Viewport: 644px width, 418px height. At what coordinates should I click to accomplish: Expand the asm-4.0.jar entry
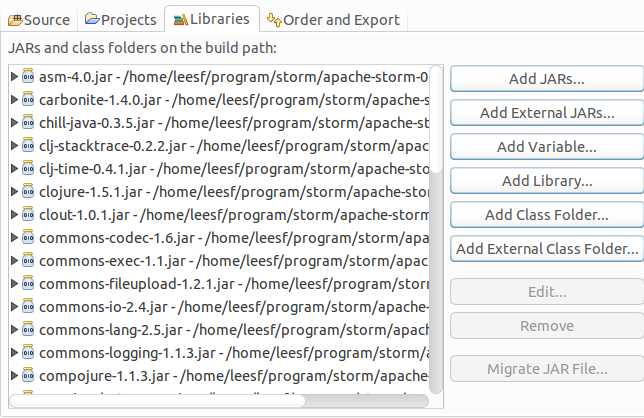coord(14,76)
